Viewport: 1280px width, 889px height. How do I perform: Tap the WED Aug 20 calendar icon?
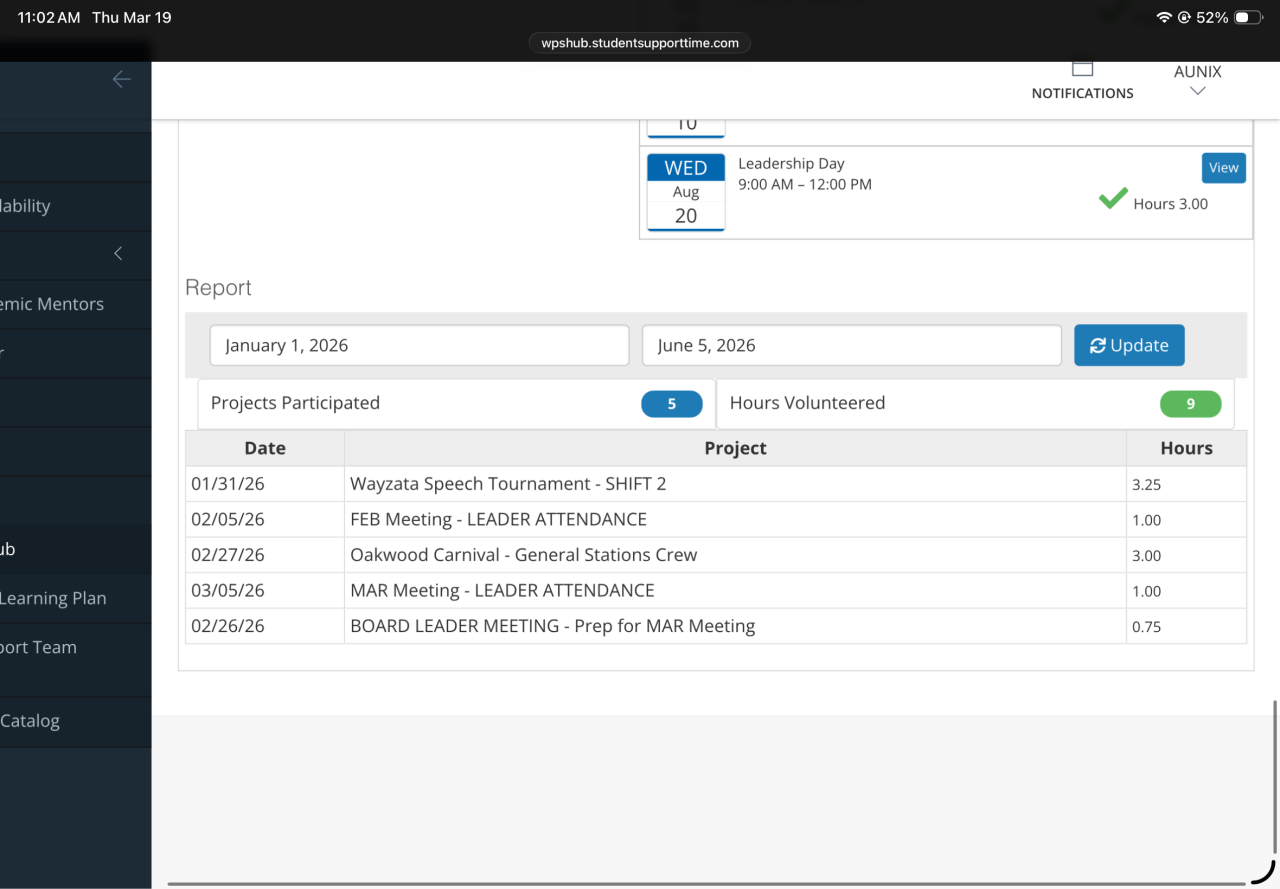click(x=686, y=192)
